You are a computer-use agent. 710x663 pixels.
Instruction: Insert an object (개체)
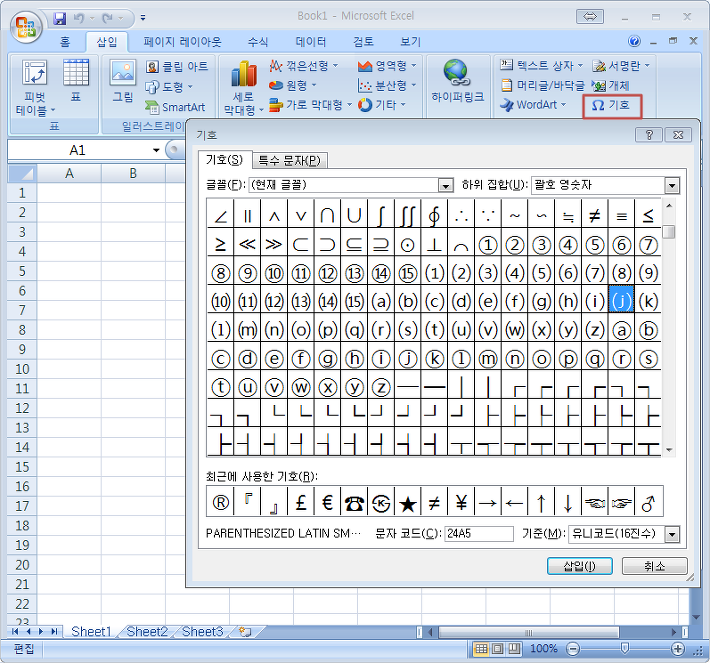pos(611,86)
